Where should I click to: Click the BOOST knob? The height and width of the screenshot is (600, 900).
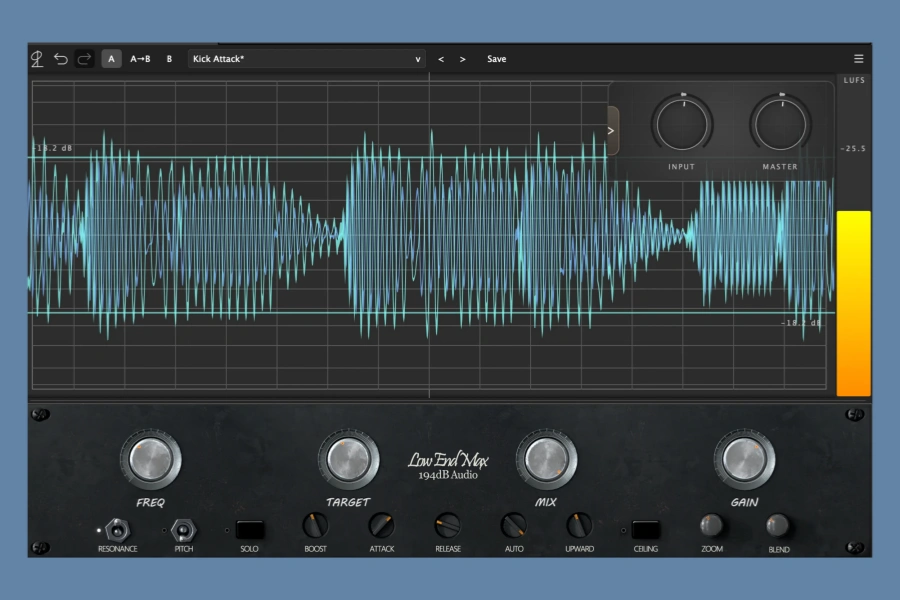pos(315,525)
